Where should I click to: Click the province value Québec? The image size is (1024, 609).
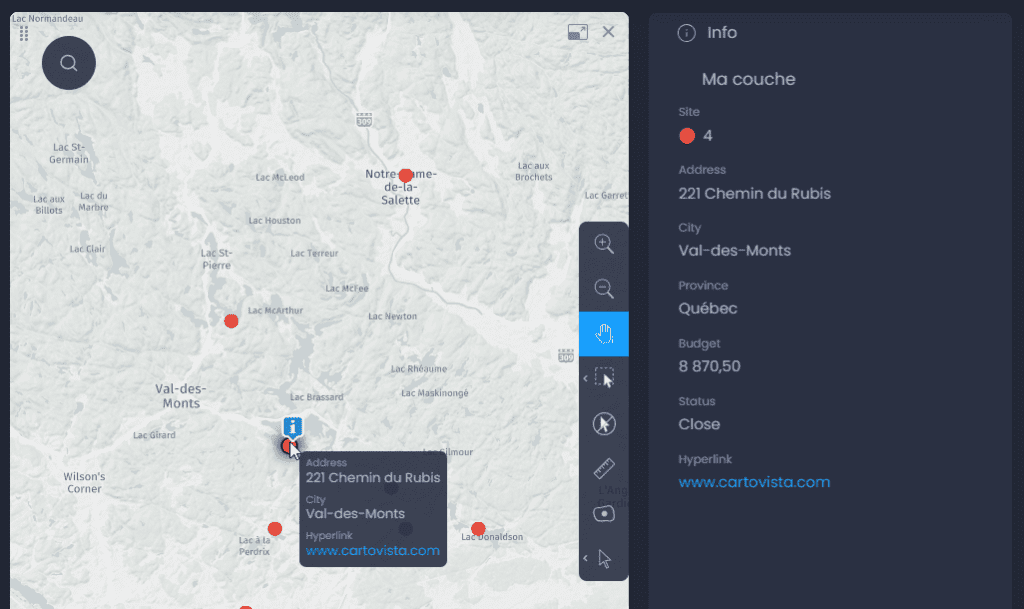(707, 309)
